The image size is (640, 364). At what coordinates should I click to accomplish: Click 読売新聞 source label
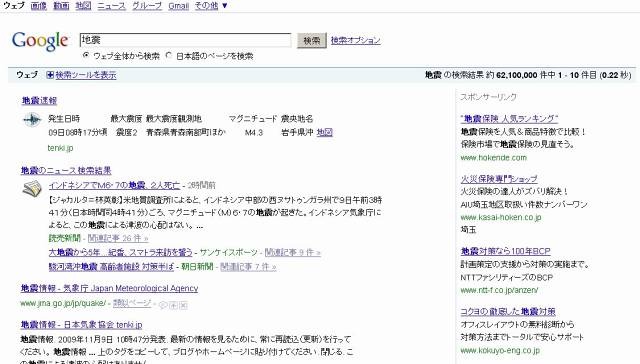[64, 238]
